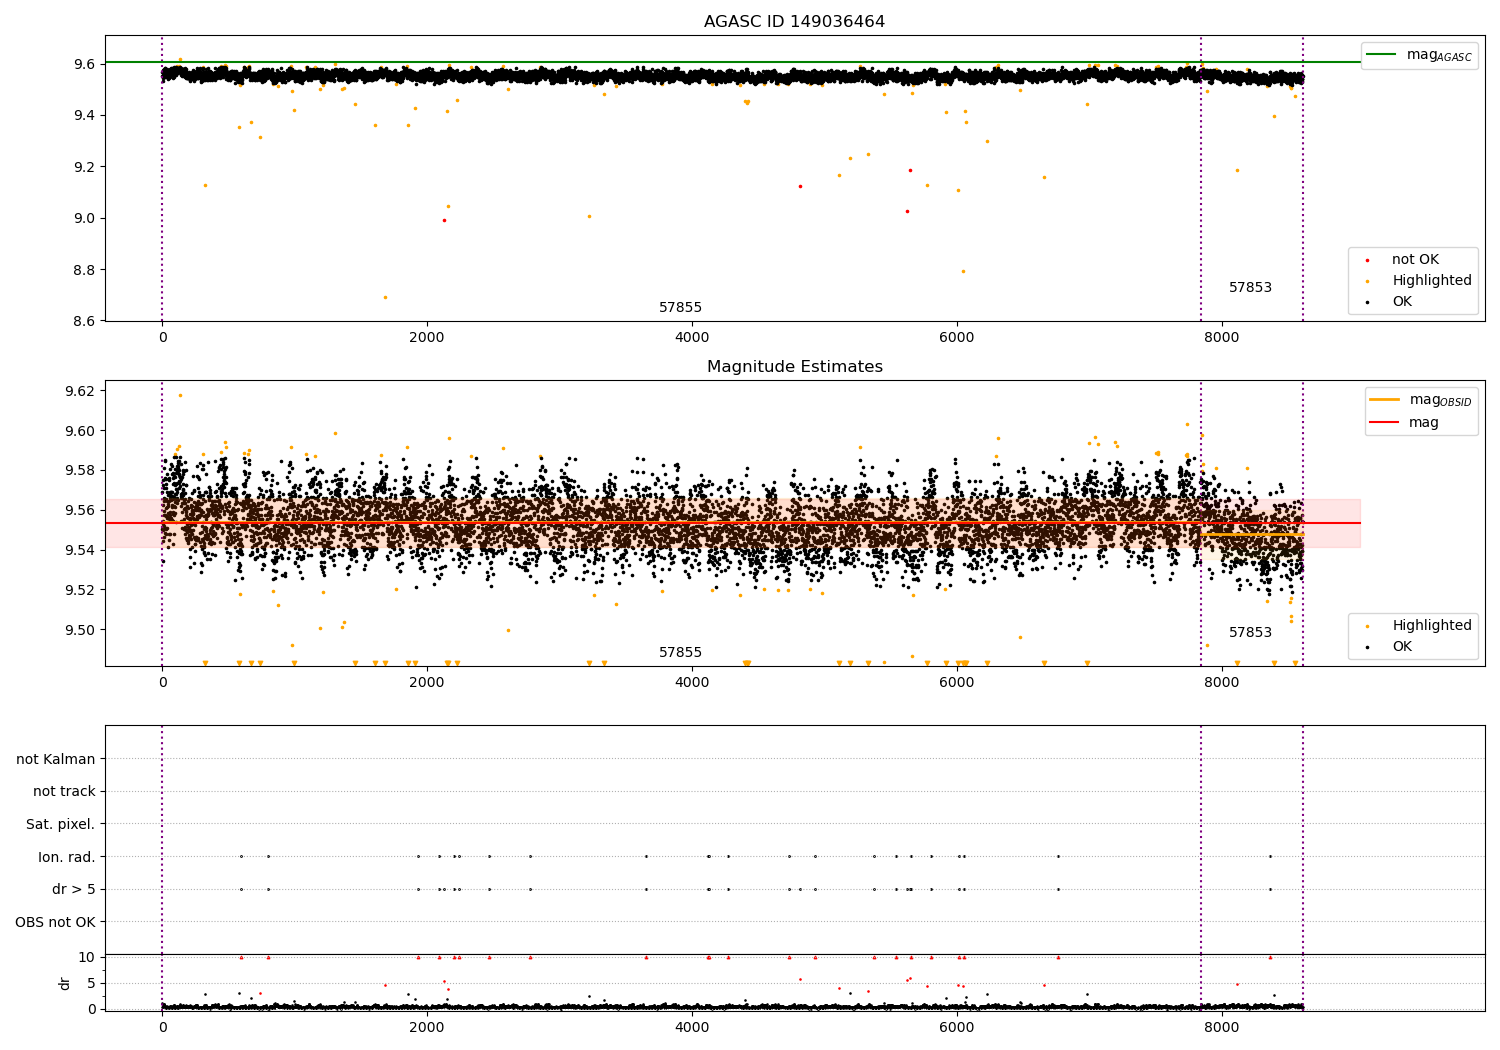This screenshot has height=1050, width=1500.
Task: Click the mag AGASC legend entry
Action: (x=1419, y=55)
